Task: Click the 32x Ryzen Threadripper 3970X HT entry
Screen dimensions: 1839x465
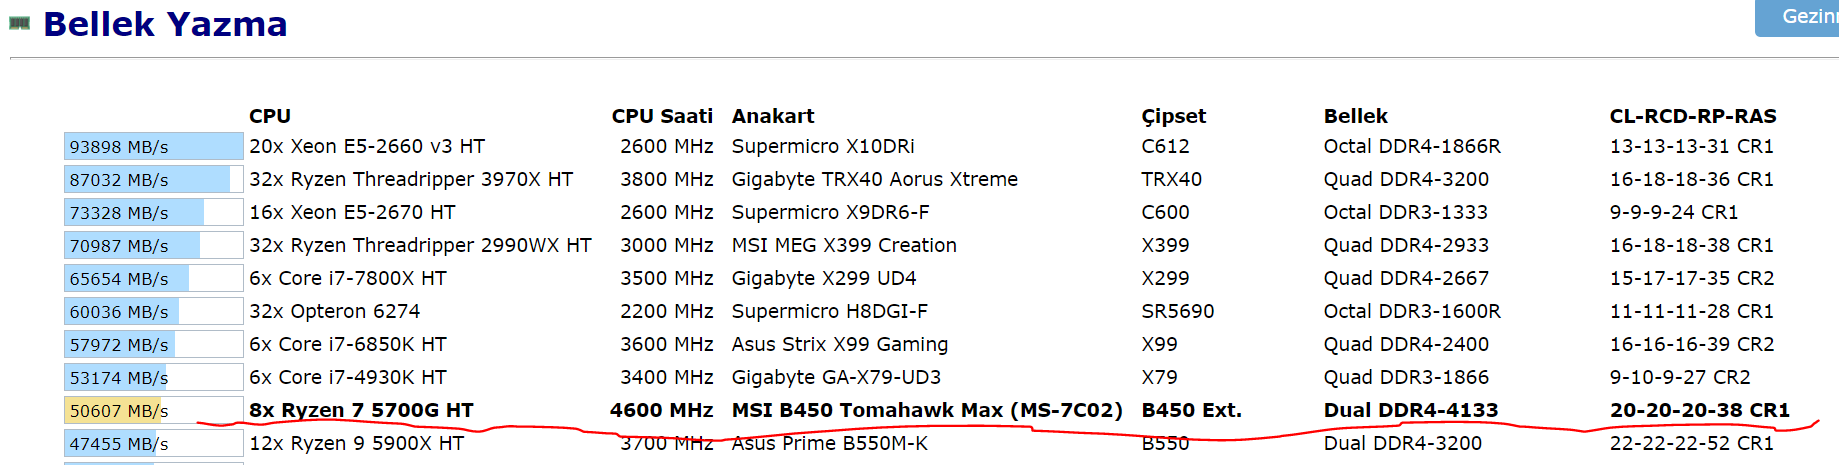Action: [x=411, y=179]
